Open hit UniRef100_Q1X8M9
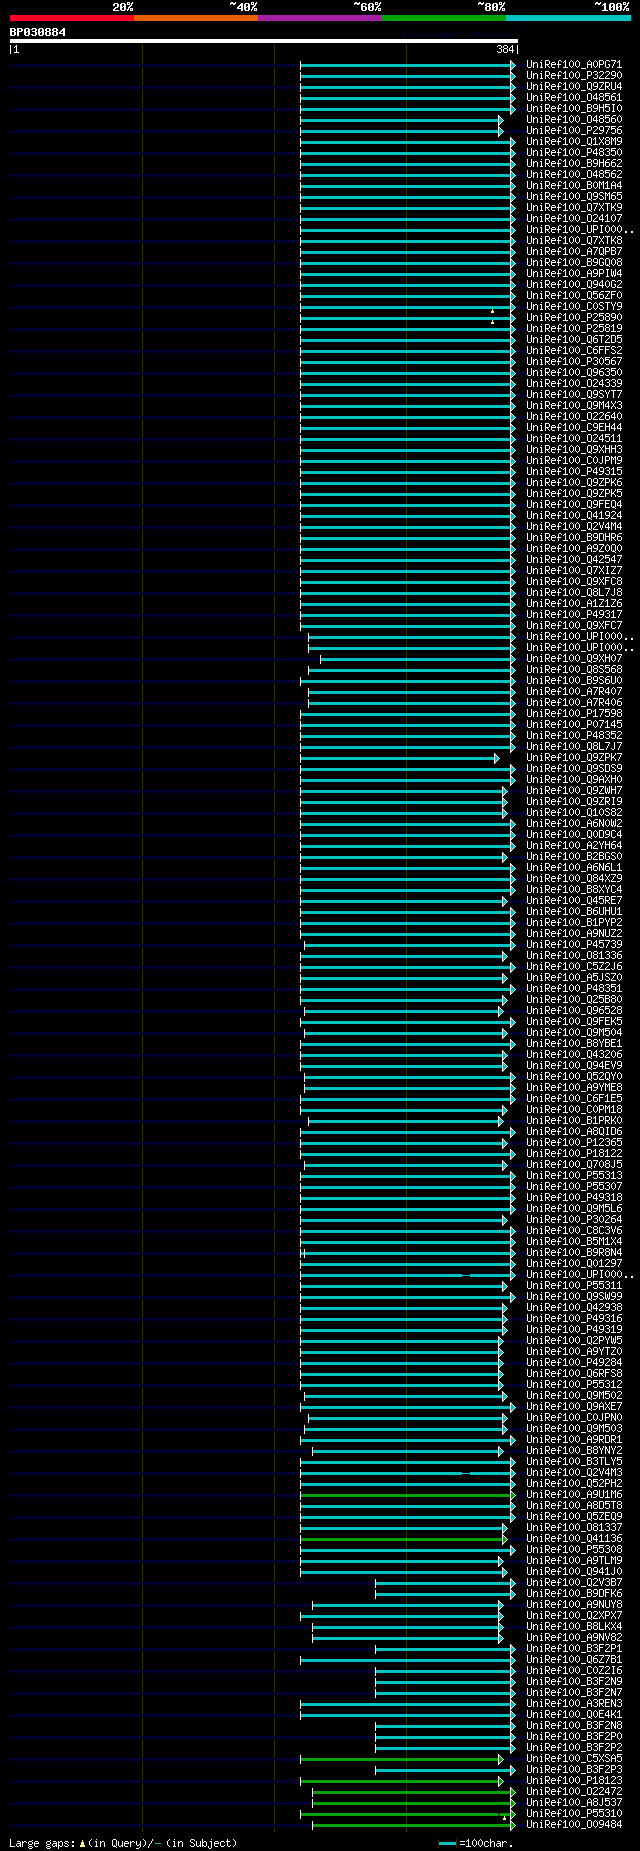 [574, 141]
